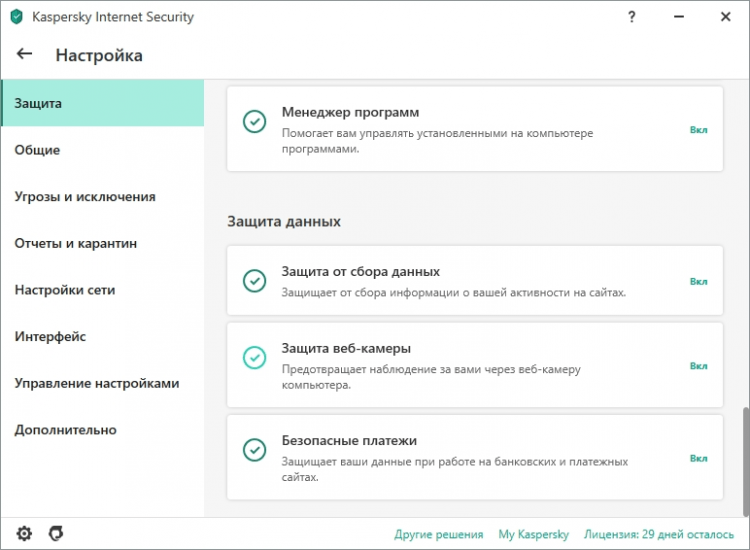Open settings via the bottom gear icon
Viewport: 750px width, 550px height.
(24, 534)
